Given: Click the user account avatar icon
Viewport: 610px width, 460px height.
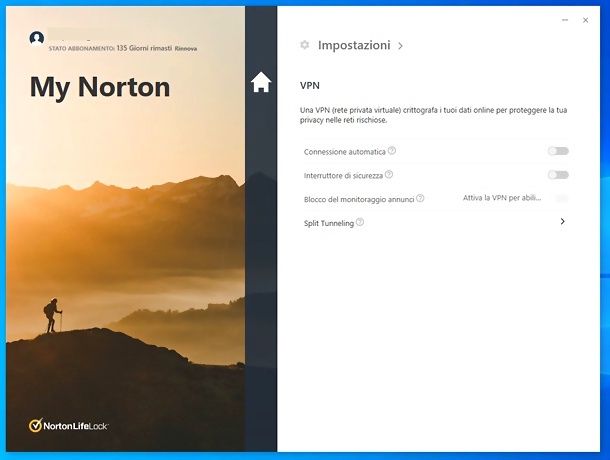Looking at the screenshot, I should (x=37, y=39).
